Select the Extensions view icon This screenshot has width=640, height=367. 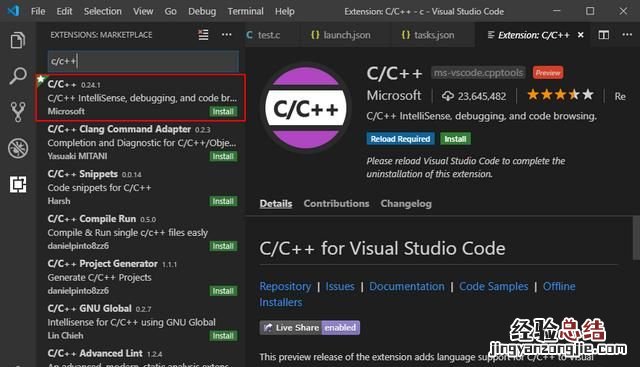tap(18, 184)
